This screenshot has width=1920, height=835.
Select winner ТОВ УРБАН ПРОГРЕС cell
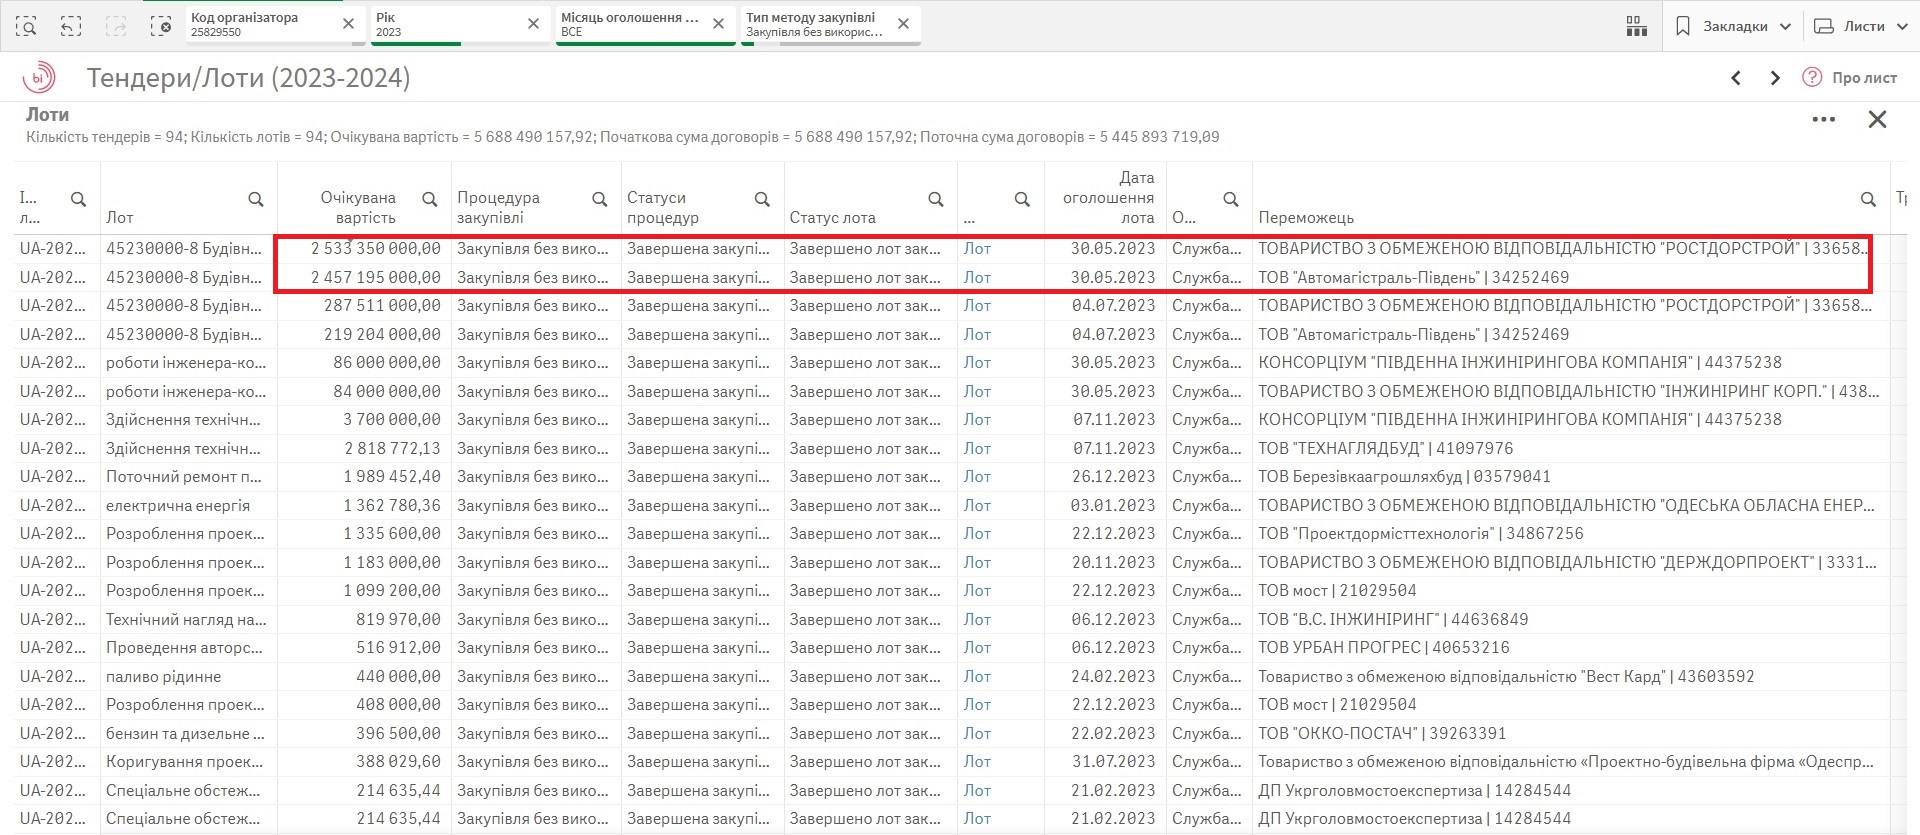[x=1571, y=648]
